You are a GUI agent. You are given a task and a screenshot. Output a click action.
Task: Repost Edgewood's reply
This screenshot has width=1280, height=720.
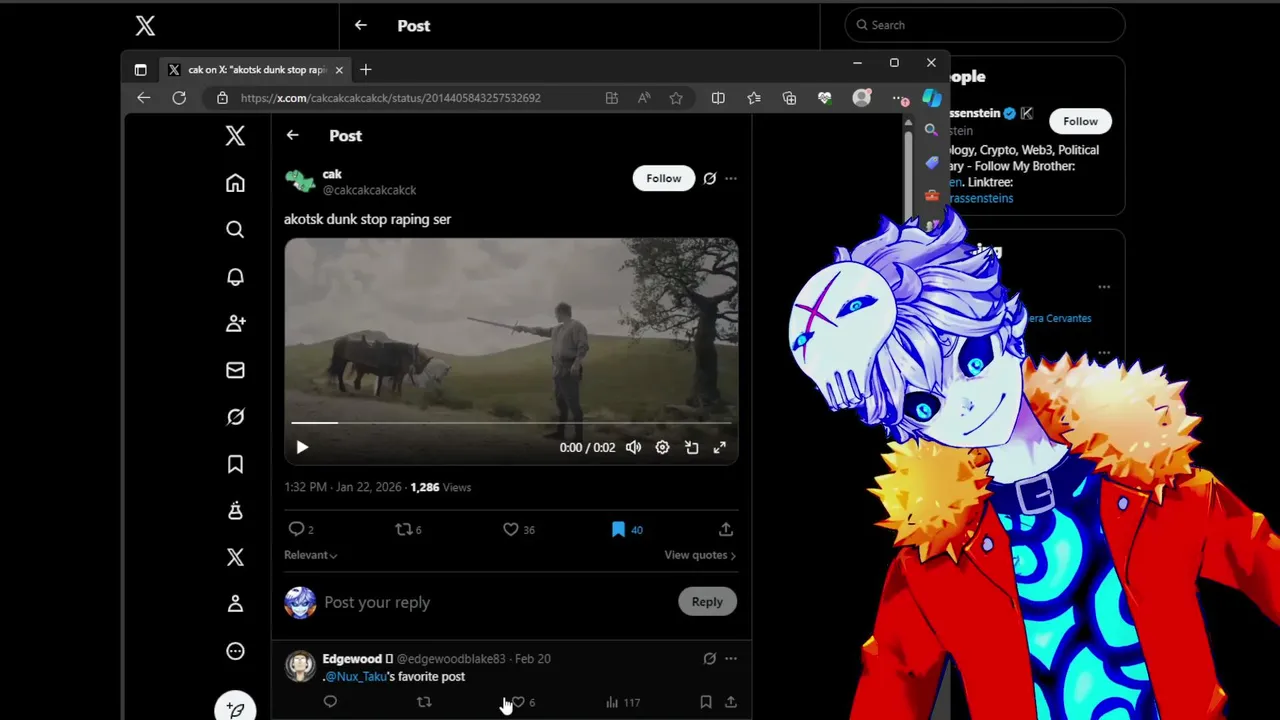click(x=424, y=702)
